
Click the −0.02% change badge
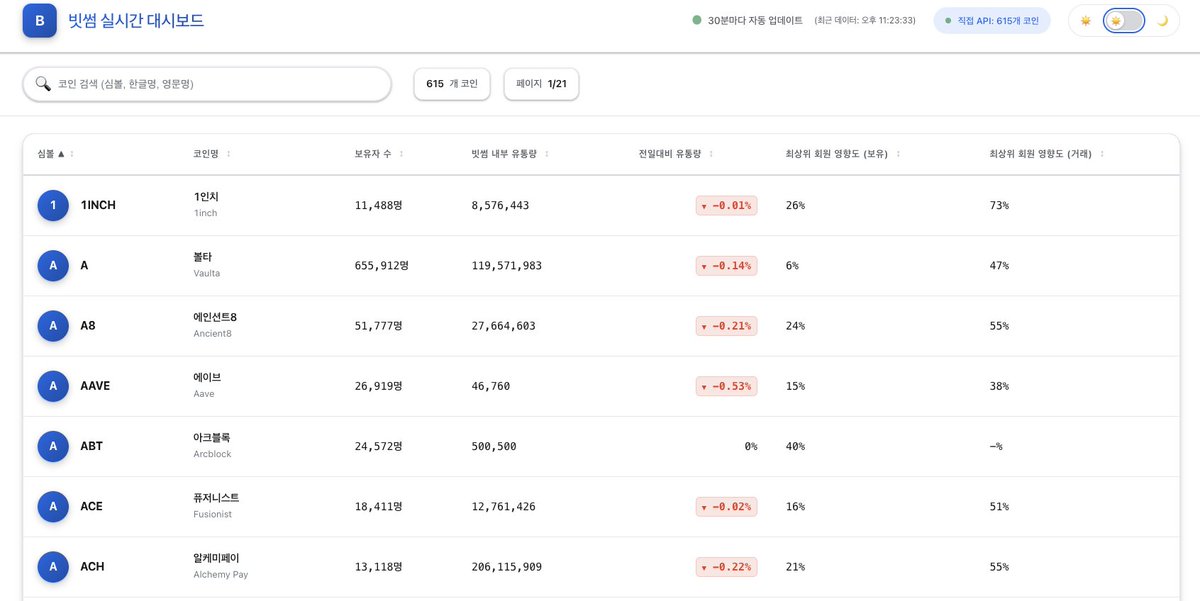(x=727, y=506)
